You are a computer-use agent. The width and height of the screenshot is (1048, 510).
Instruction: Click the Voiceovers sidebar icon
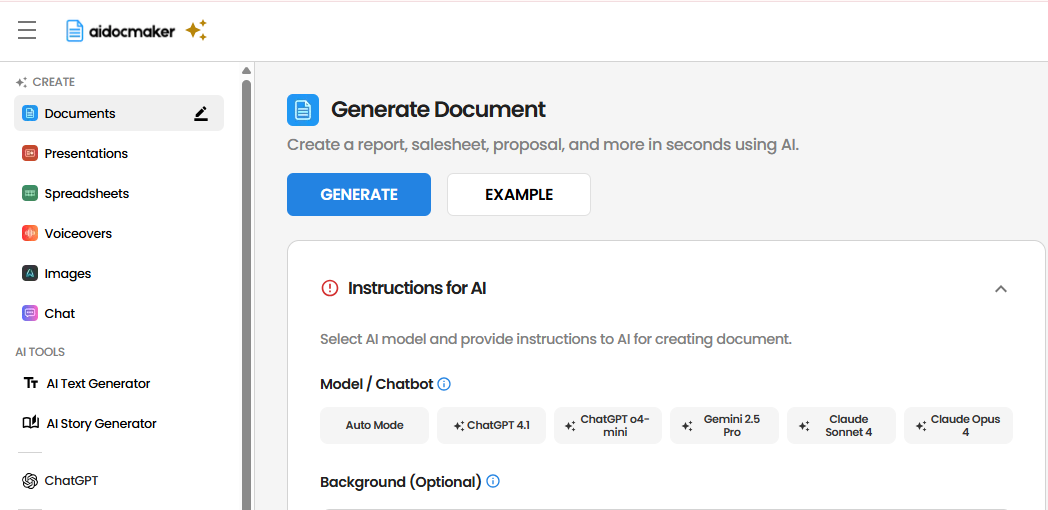(30, 233)
